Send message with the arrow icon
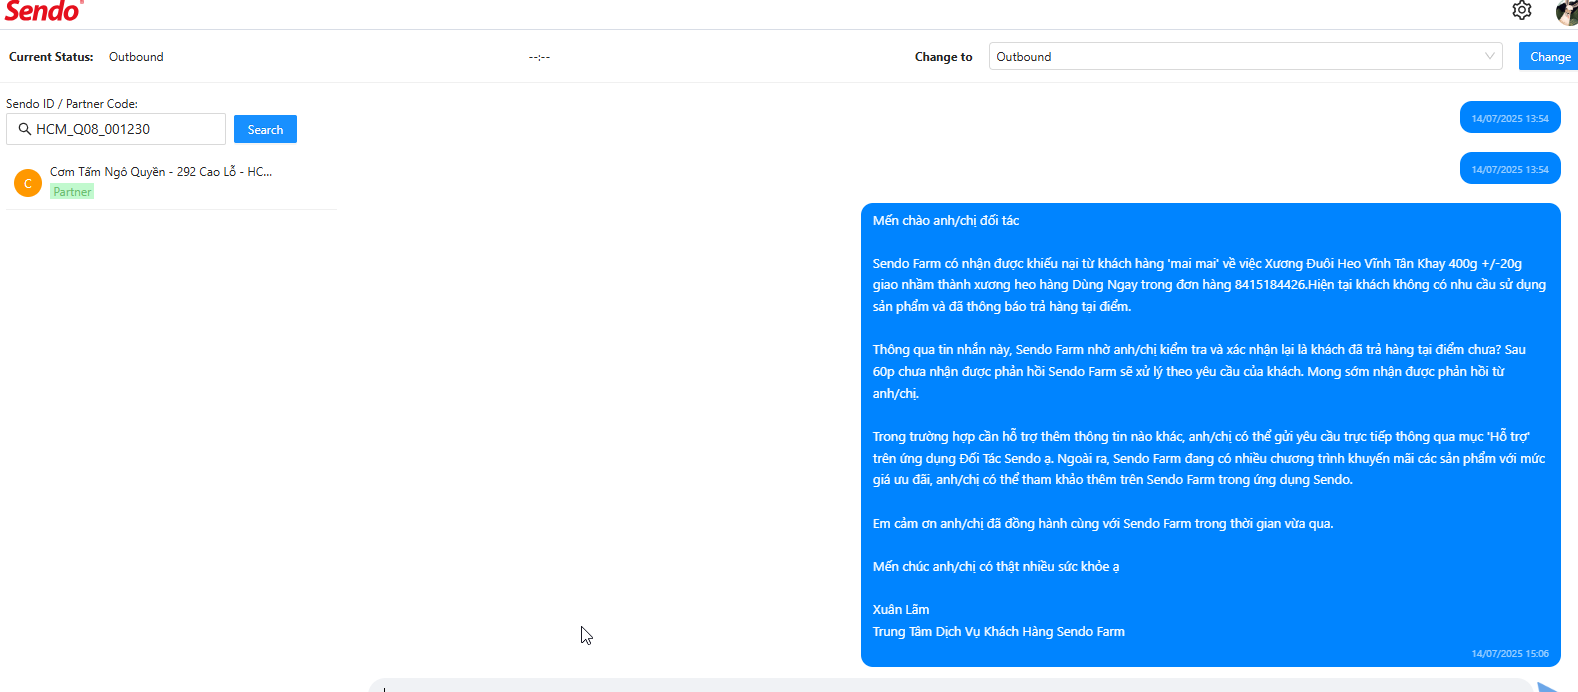The height and width of the screenshot is (692, 1578). pyautogui.click(x=1548, y=687)
